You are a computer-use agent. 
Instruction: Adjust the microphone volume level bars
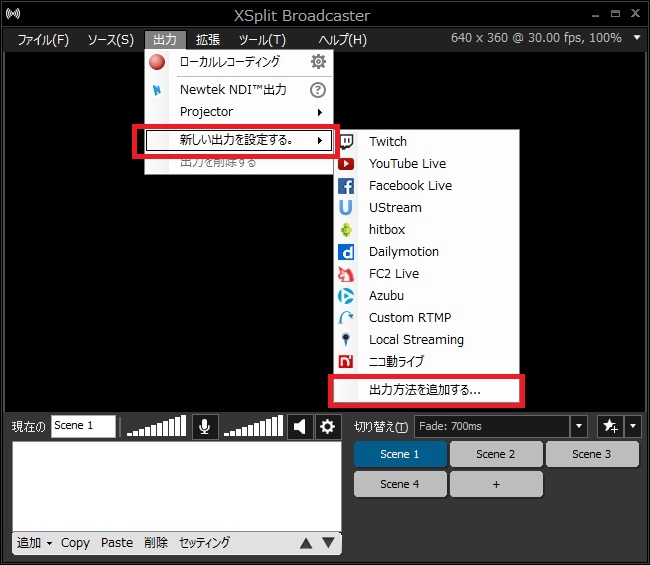coord(156,426)
